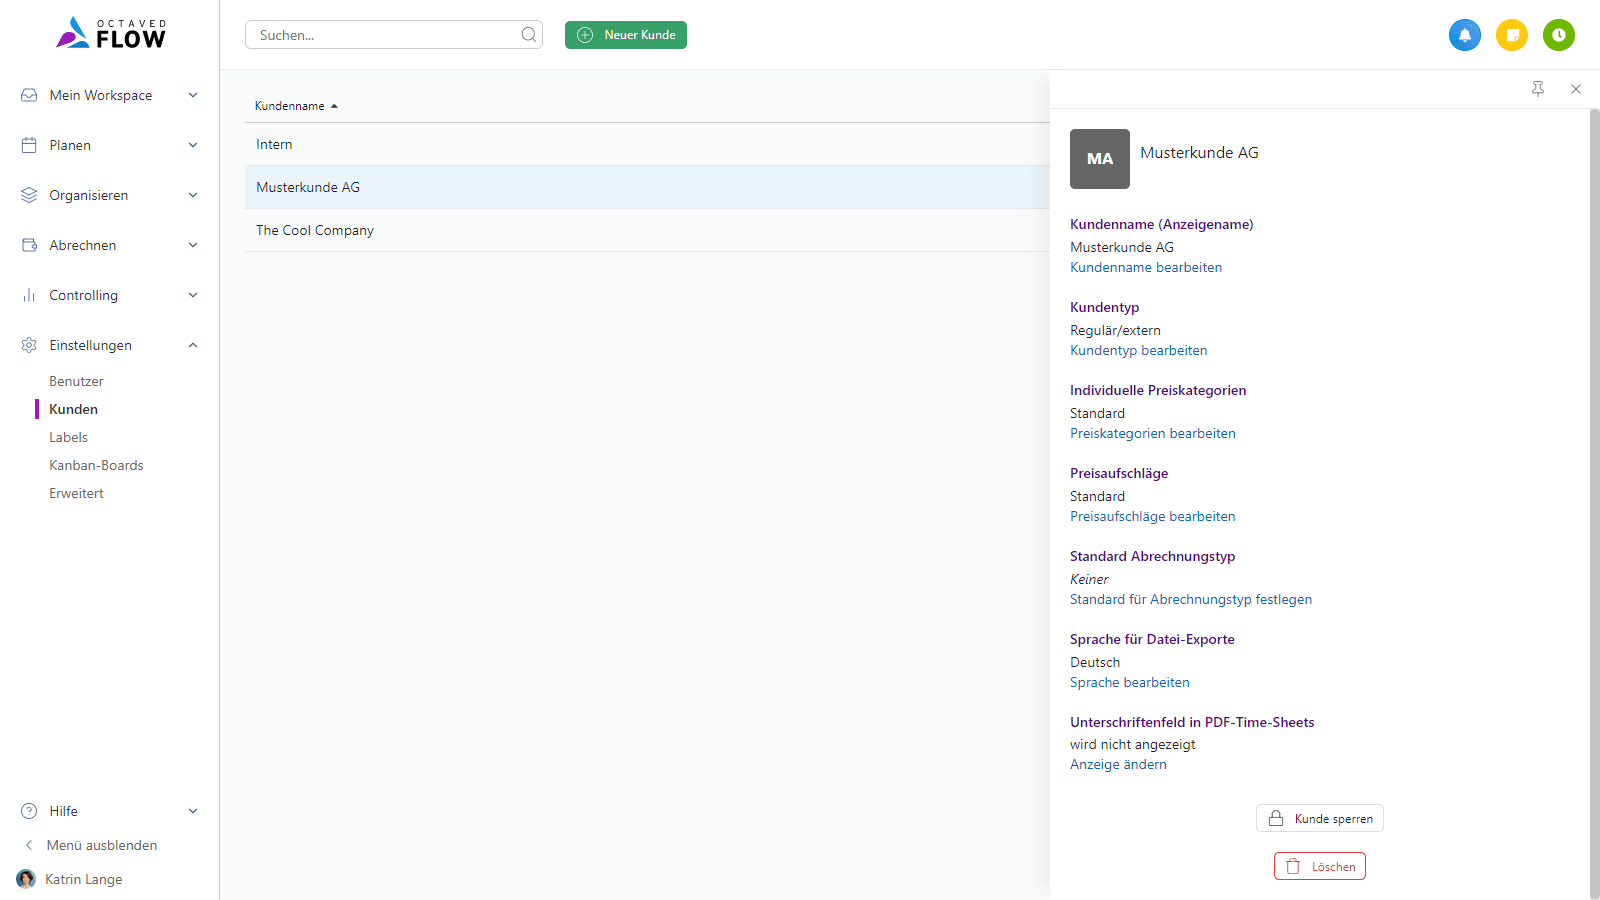Open the yellow sticky notes icon
The image size is (1600, 900).
(1511, 35)
